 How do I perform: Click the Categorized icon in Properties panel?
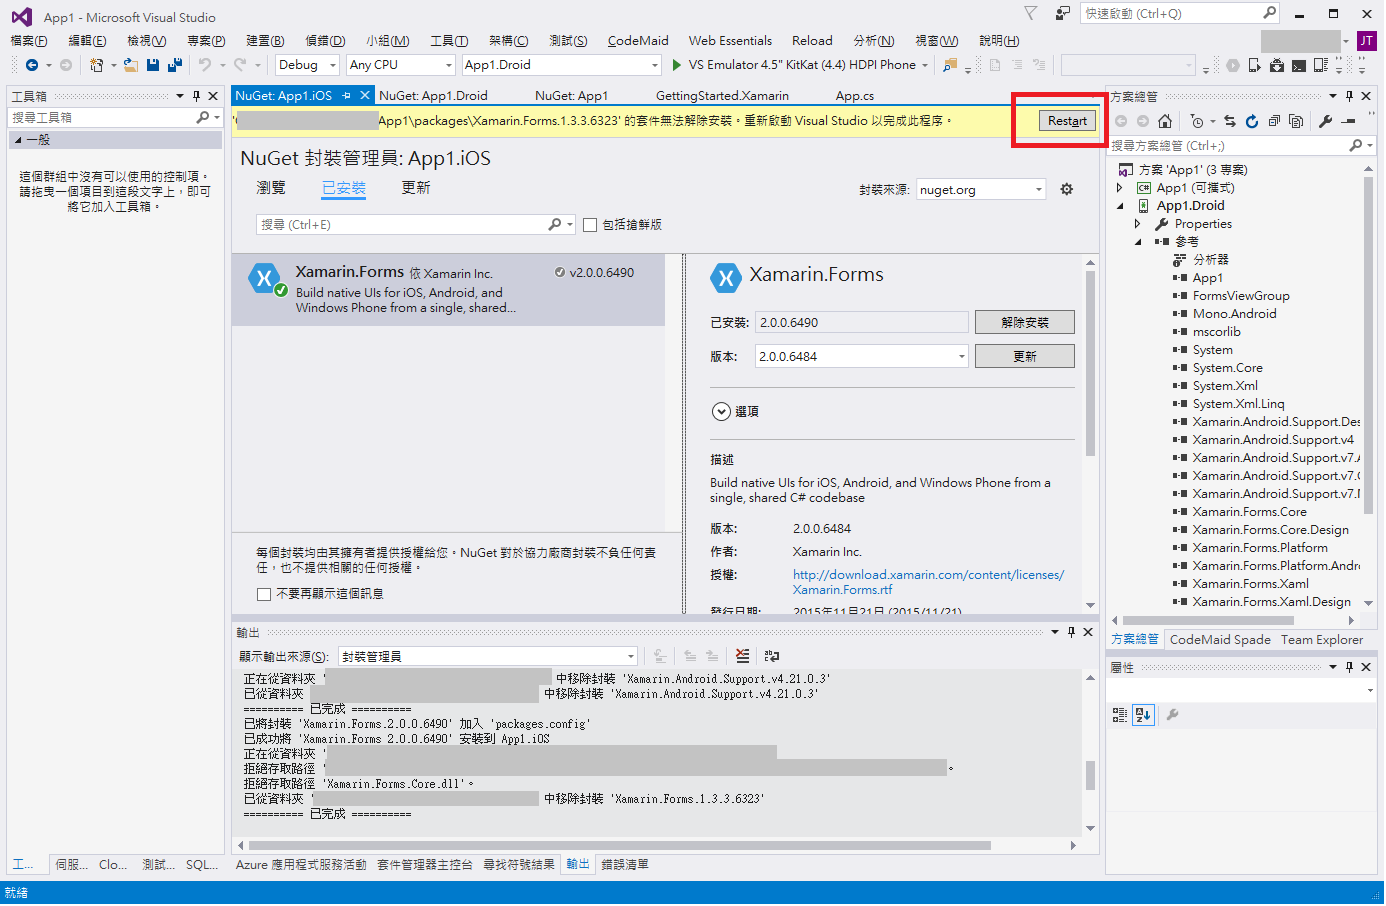[1120, 715]
